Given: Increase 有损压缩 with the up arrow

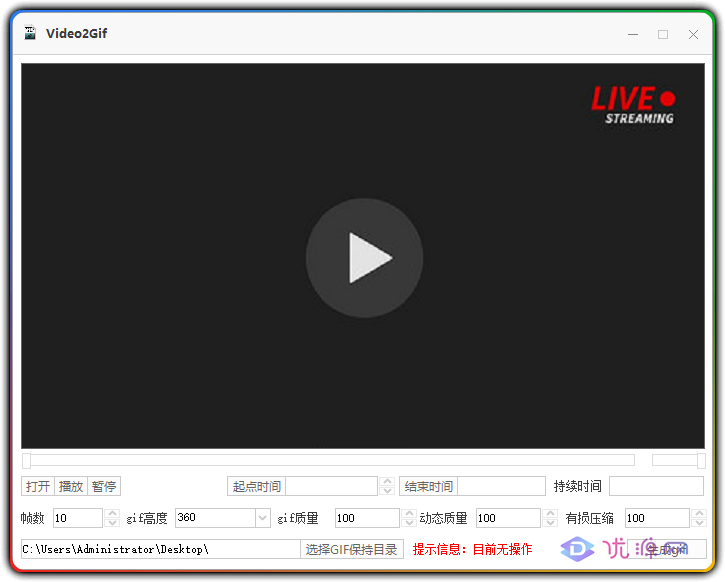Looking at the screenshot, I should [699, 513].
